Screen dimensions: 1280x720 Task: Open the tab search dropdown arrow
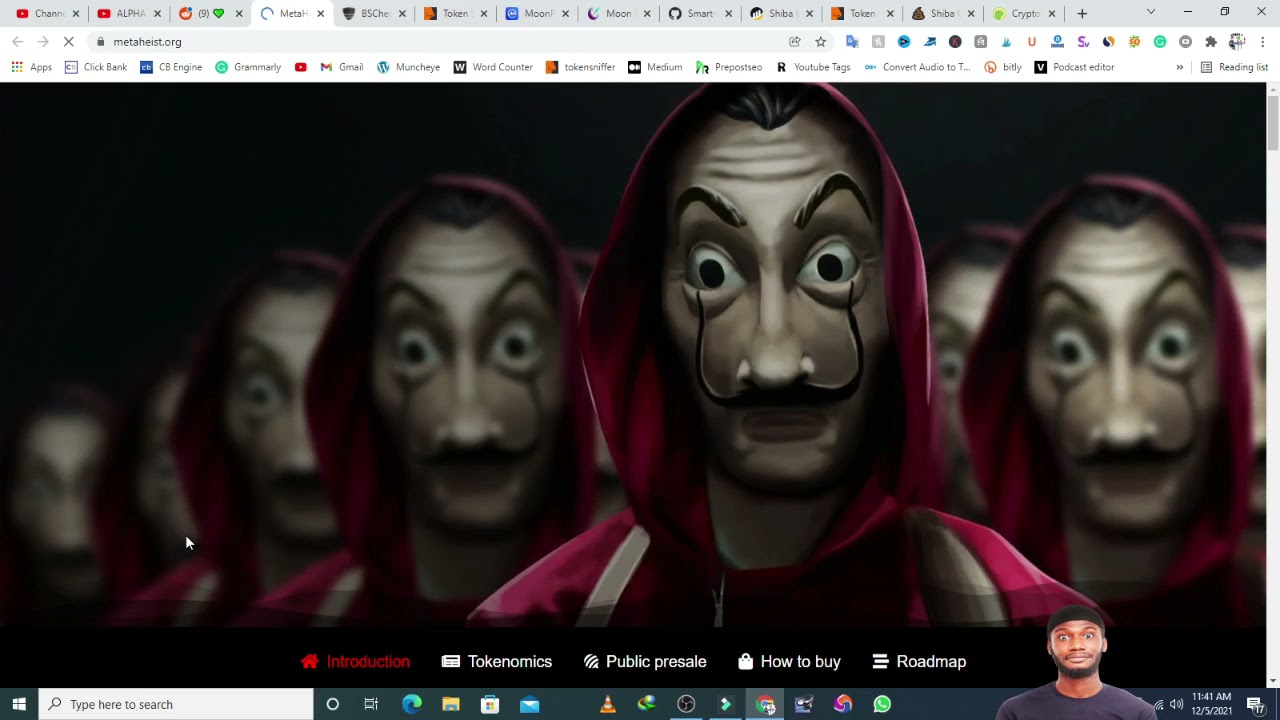coord(1151,12)
